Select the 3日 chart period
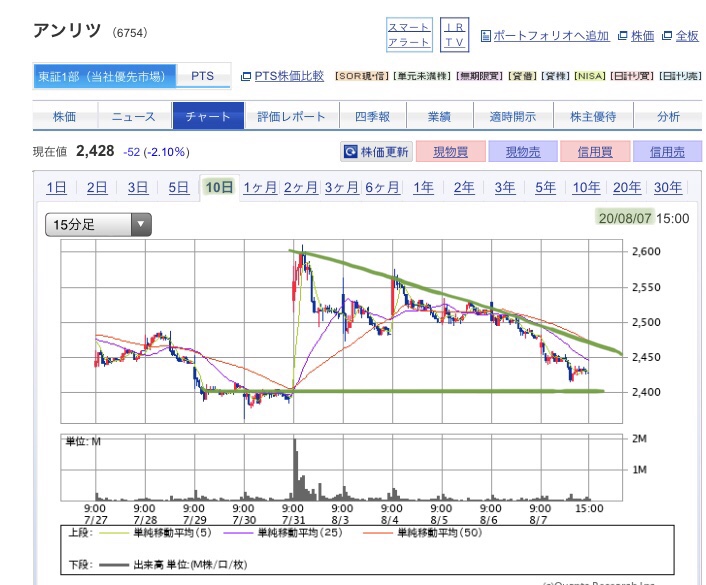The width and height of the screenshot is (706, 585). (x=138, y=187)
